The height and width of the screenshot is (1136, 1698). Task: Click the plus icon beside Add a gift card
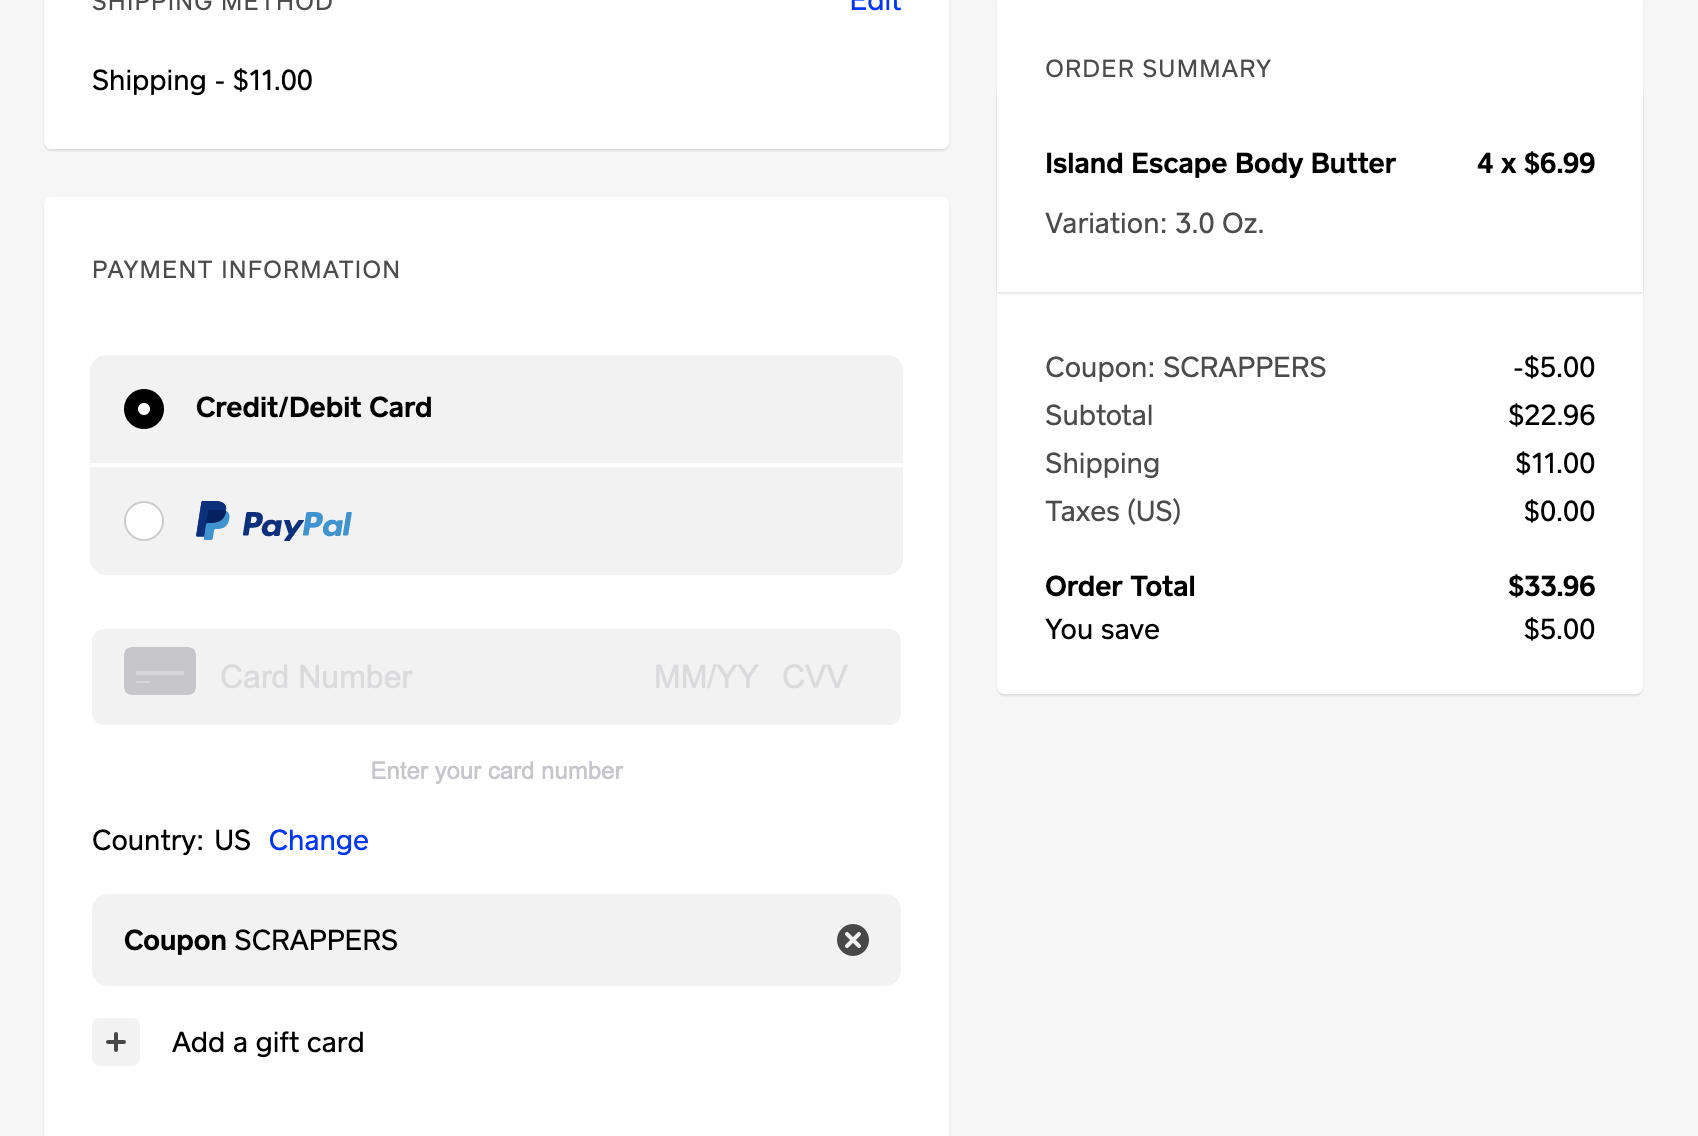116,1042
